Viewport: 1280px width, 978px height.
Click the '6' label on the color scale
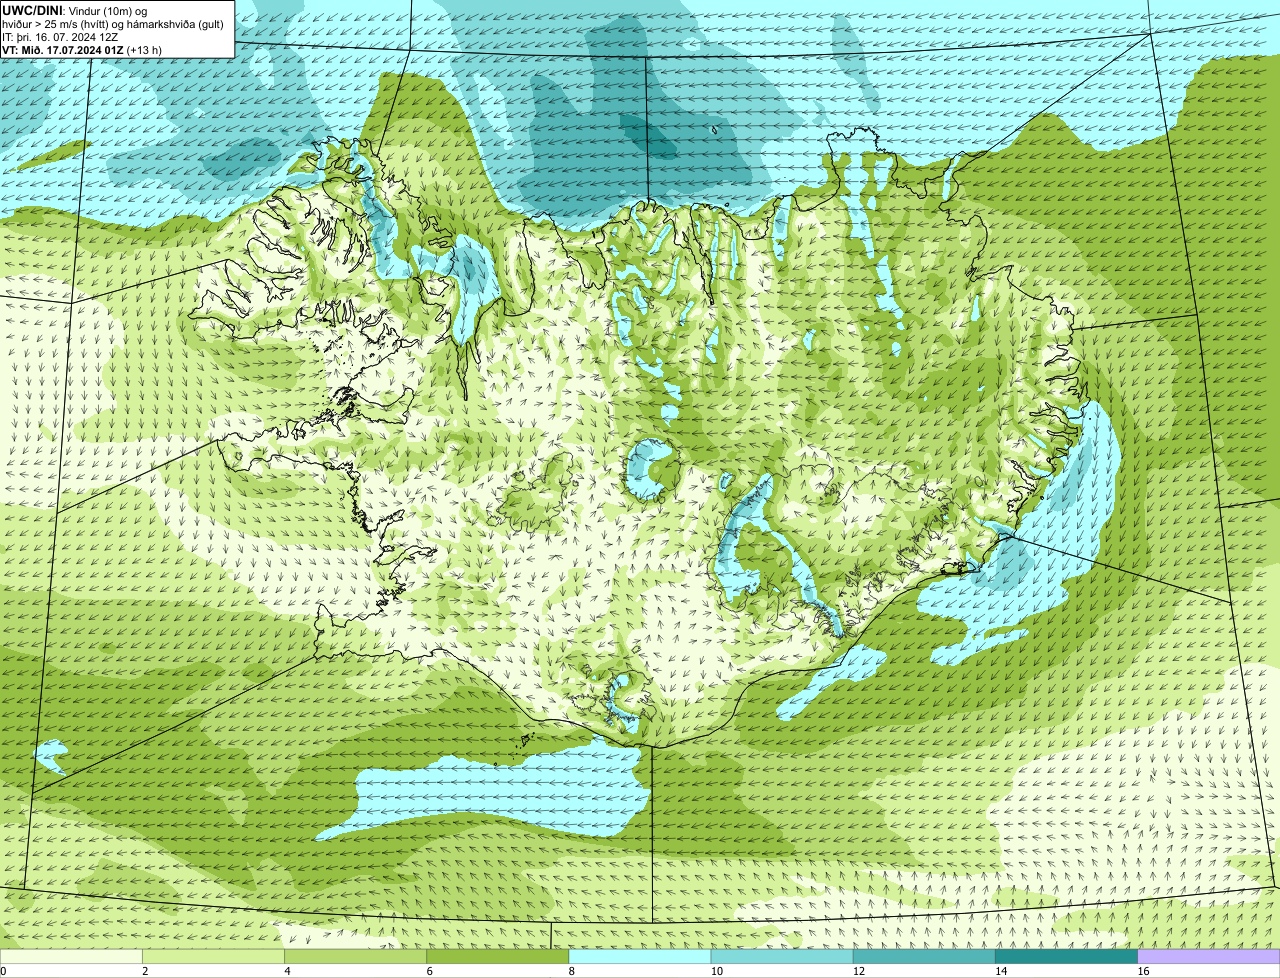point(429,971)
